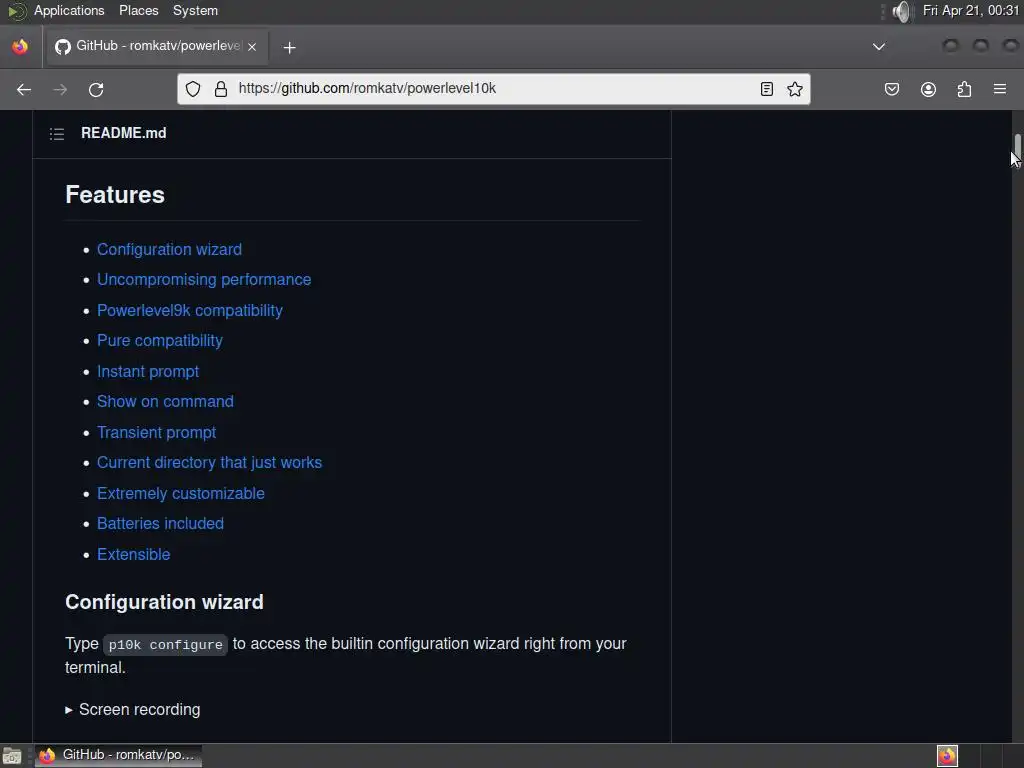Click the p10k configure code snippet

click(x=165, y=645)
